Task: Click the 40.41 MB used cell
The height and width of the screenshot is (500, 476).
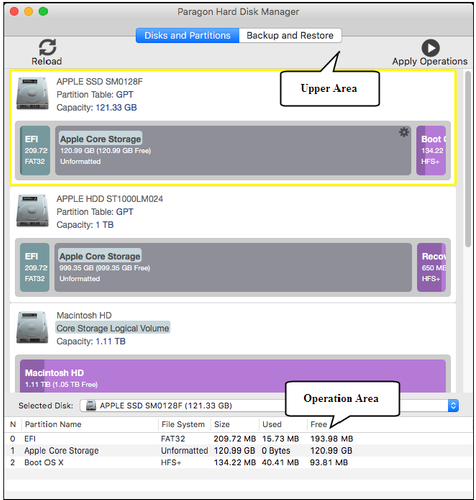Action: (x=280, y=463)
